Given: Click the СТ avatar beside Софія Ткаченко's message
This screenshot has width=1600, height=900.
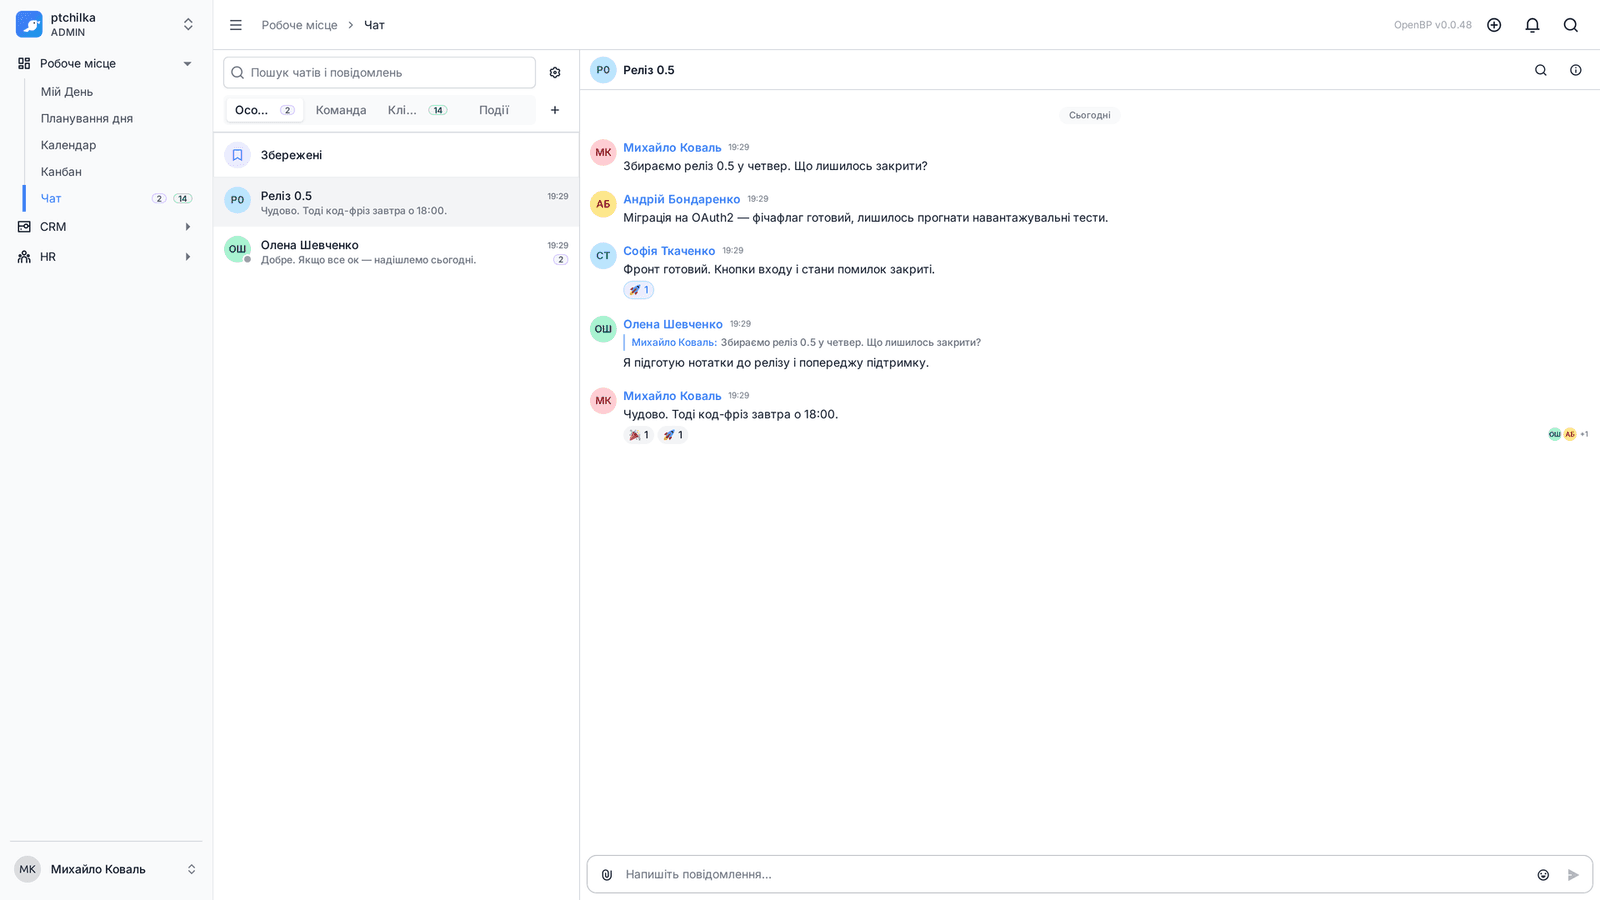Looking at the screenshot, I should (x=603, y=256).
